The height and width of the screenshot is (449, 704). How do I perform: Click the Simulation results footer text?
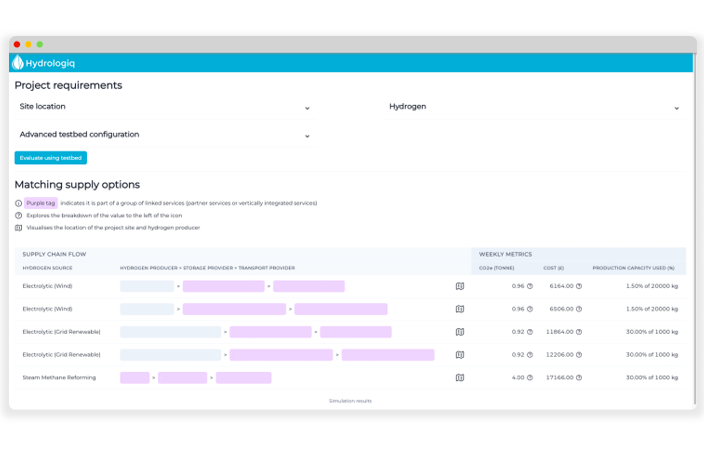350,401
